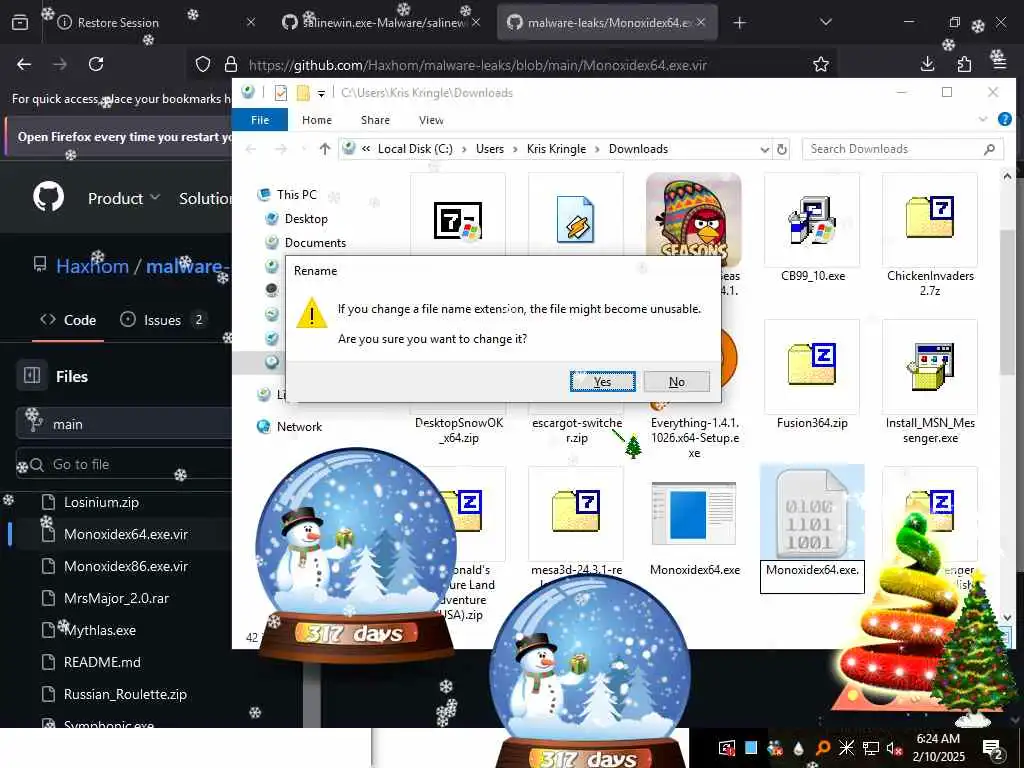Viewport: 1024px width, 768px height.
Task: Click the chevron after Users in the address bar
Action: pyautogui.click(x=515, y=150)
